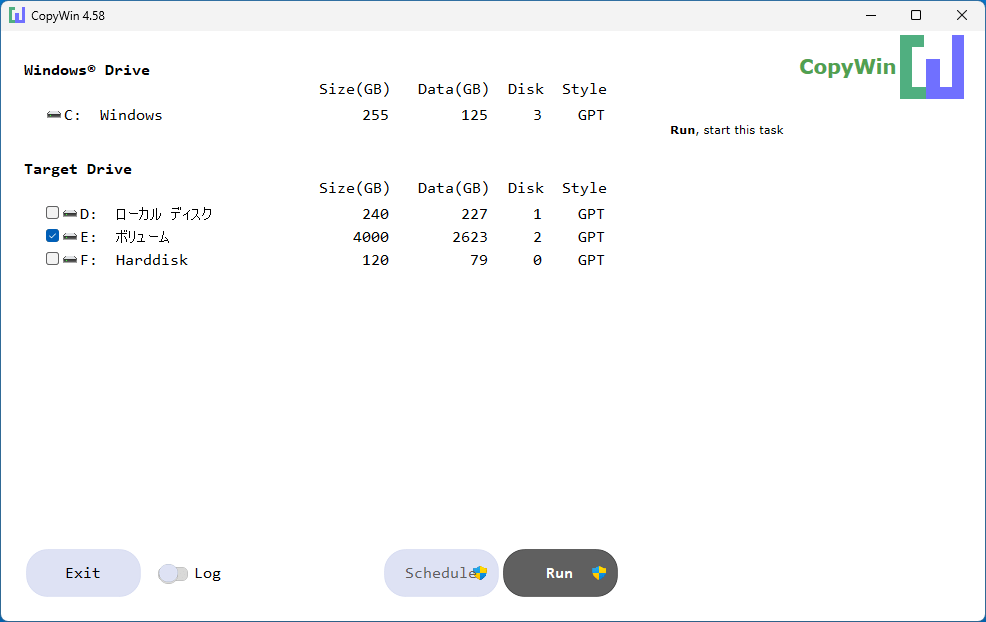The image size is (986, 622).
Task: Click the C: Windows drive icon
Action: 54,115
